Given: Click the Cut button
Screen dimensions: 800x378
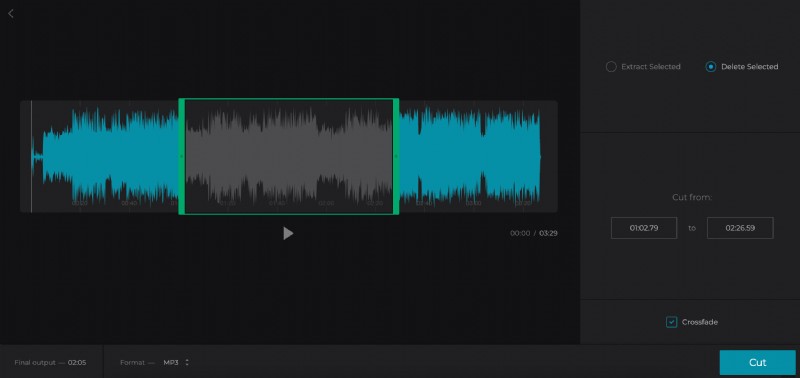Looking at the screenshot, I should [x=757, y=363].
